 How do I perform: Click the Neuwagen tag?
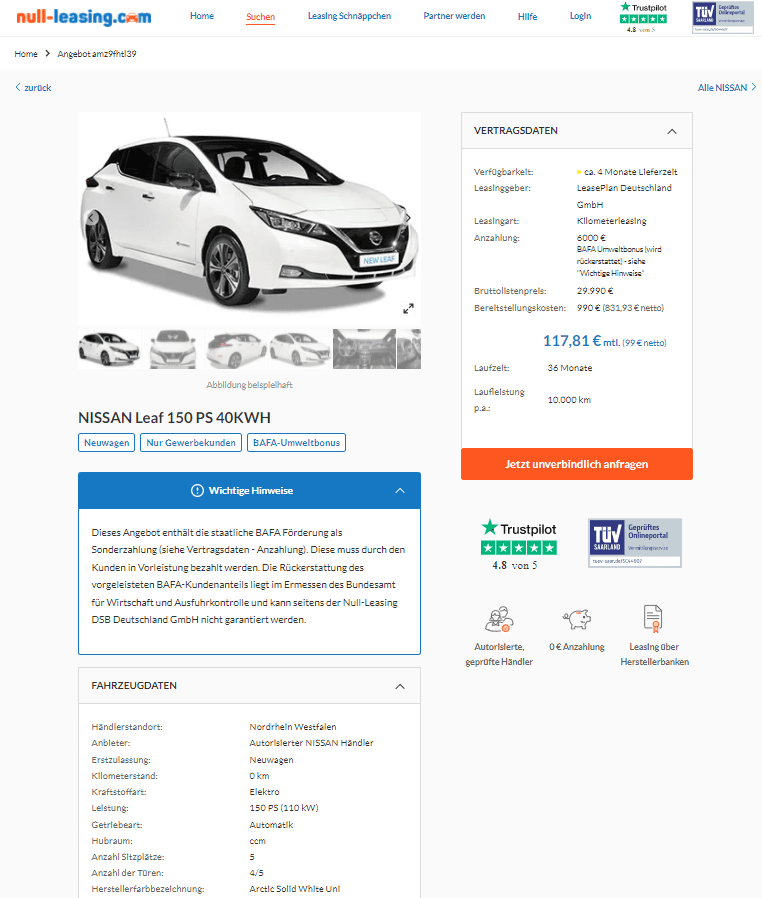point(106,443)
